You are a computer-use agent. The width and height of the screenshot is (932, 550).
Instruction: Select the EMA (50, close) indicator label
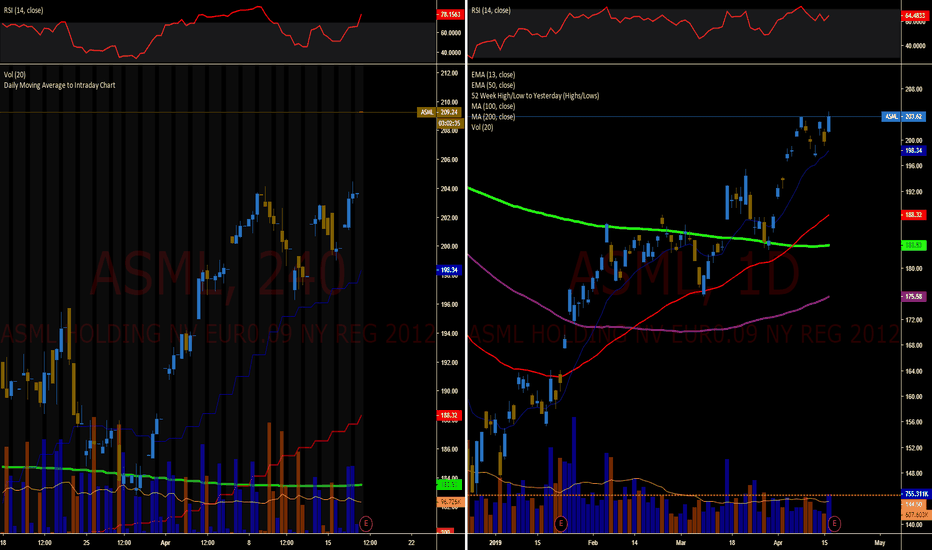point(493,85)
